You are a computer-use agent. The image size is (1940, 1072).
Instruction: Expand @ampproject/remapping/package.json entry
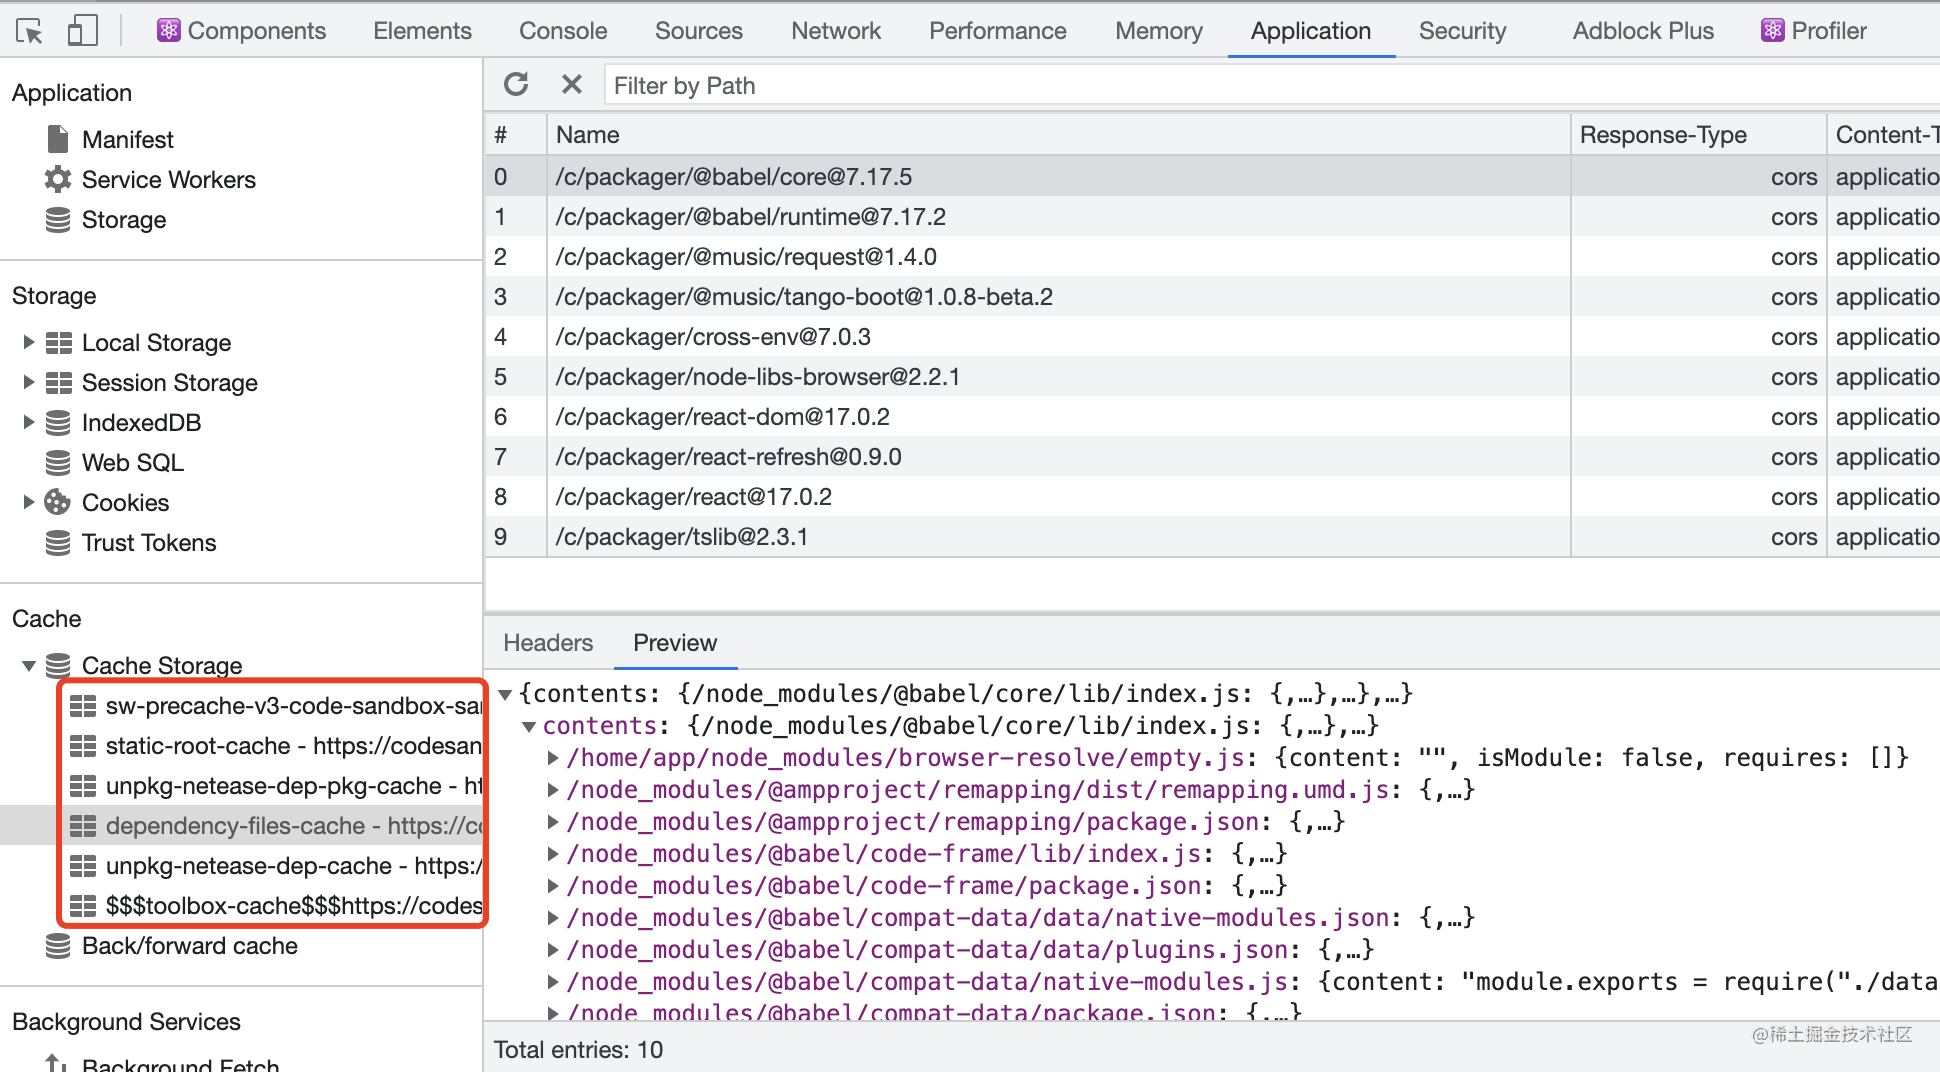tap(553, 822)
